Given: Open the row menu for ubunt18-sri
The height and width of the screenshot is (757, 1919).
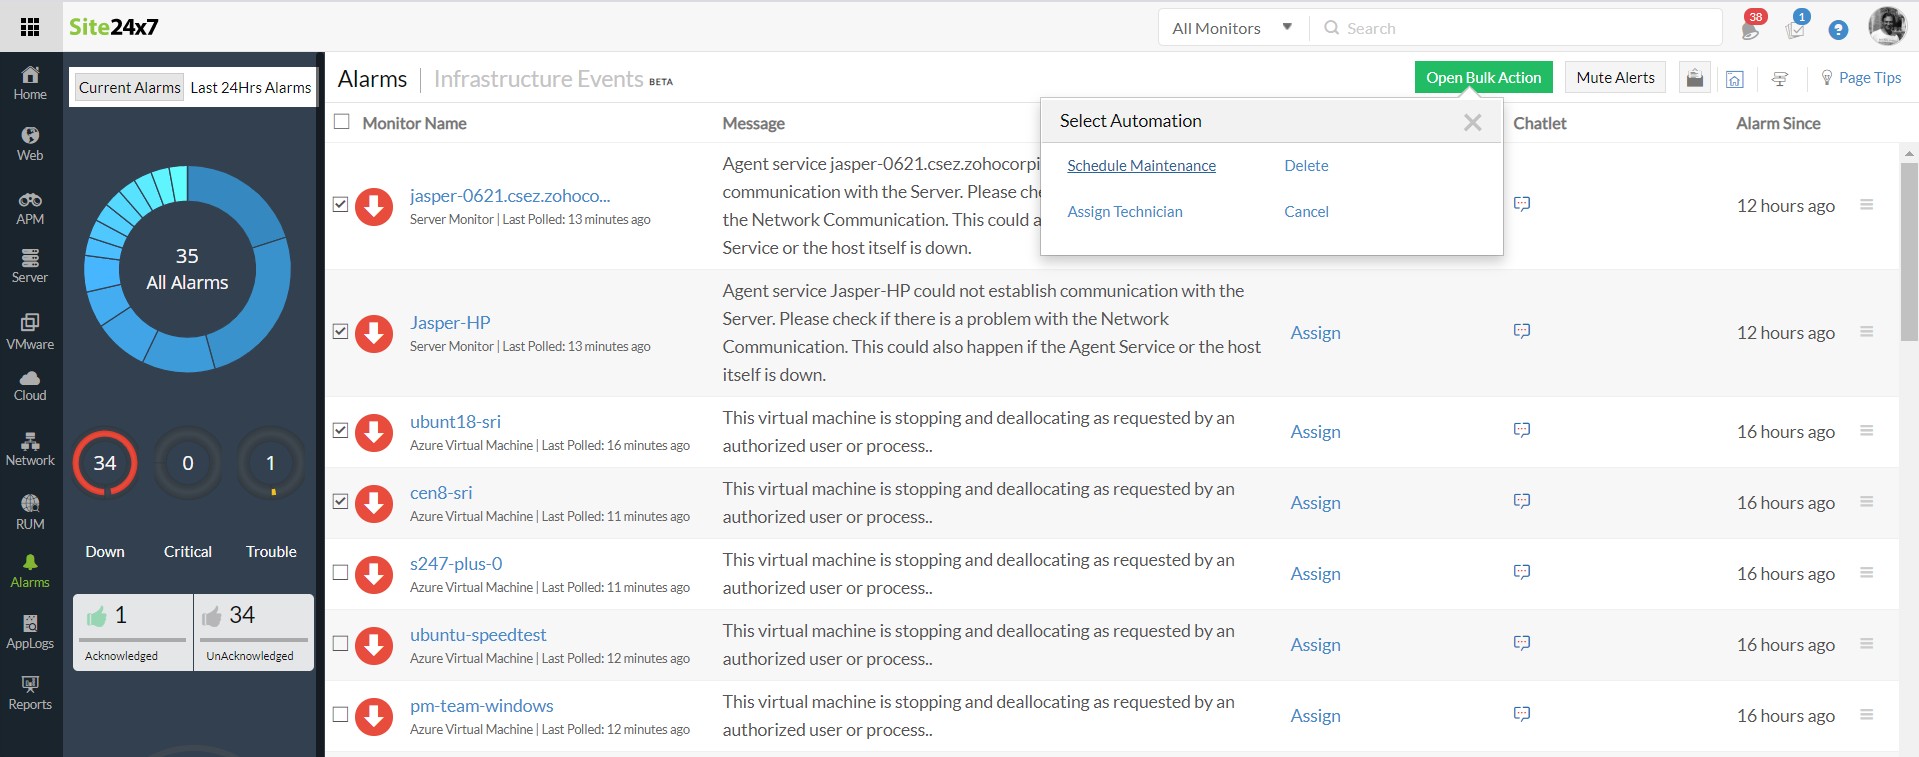Looking at the screenshot, I should (1866, 430).
